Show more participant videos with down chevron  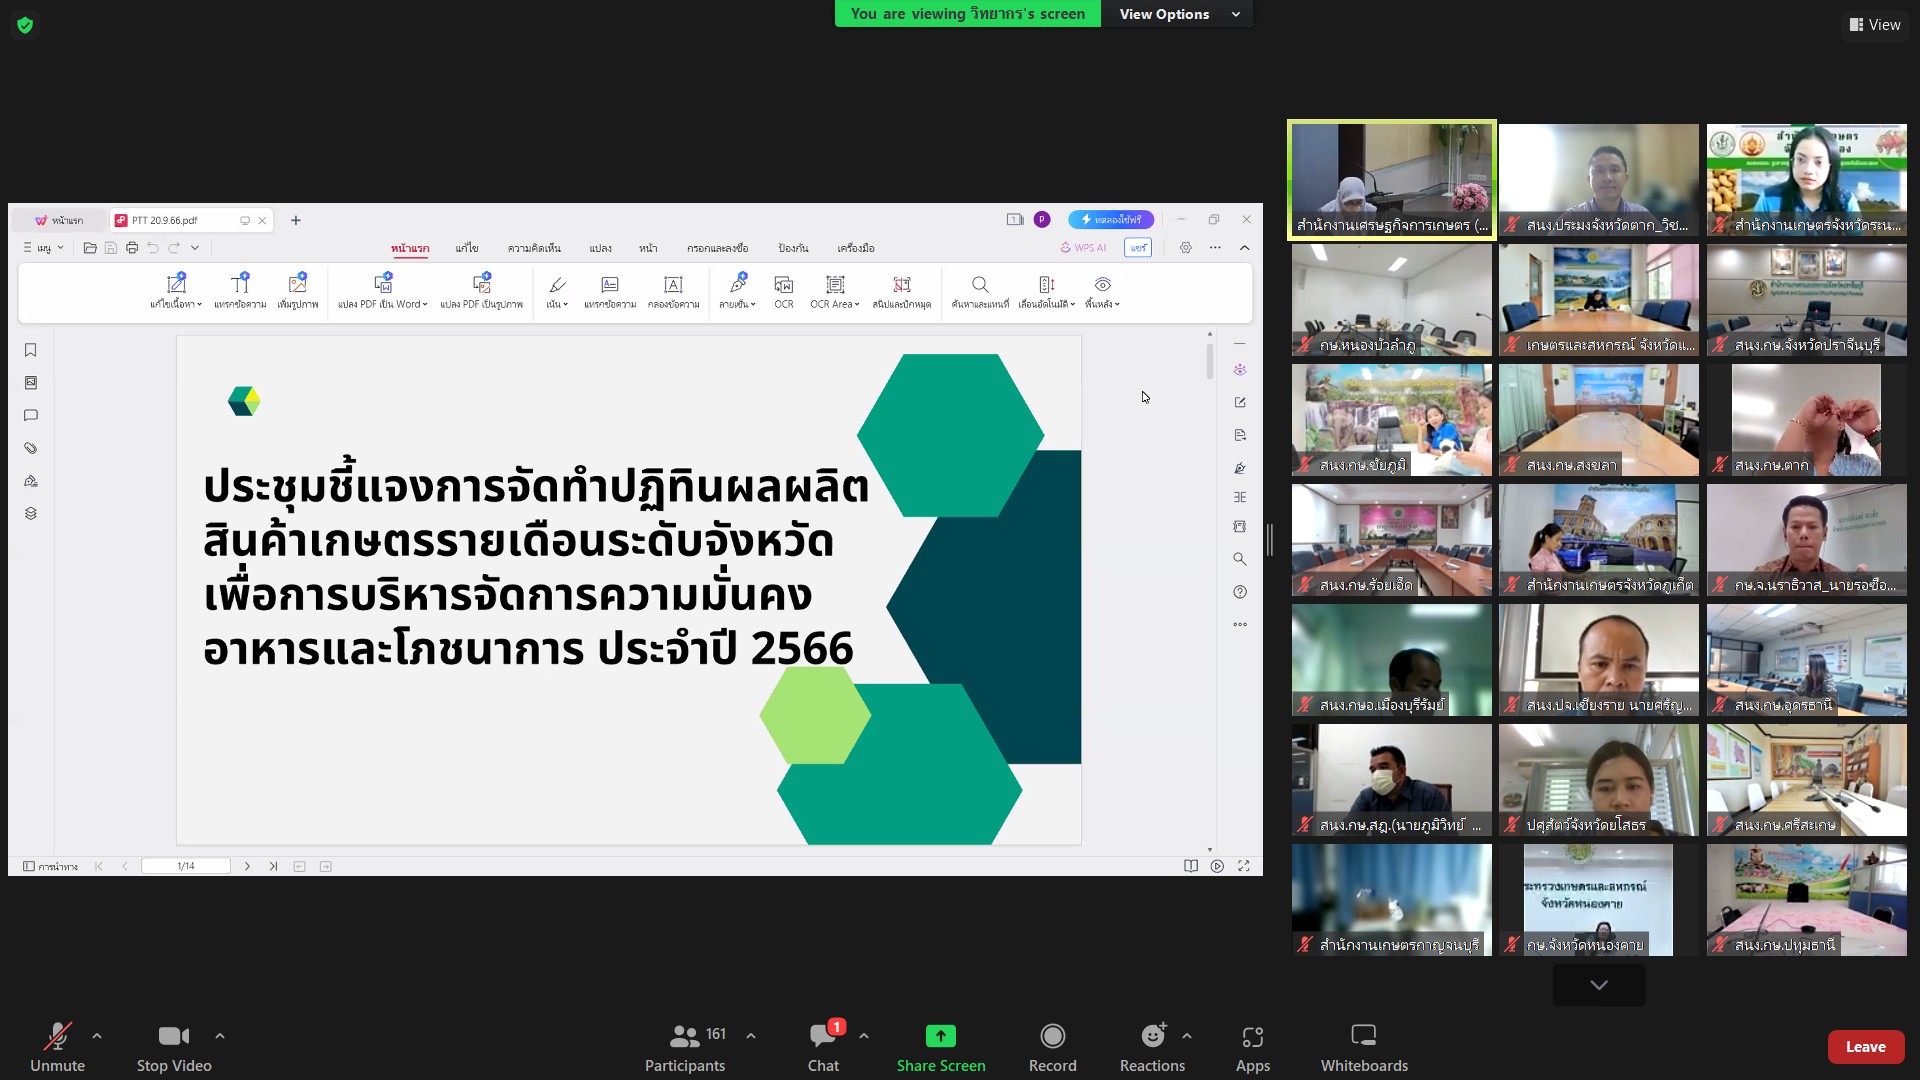click(1599, 985)
